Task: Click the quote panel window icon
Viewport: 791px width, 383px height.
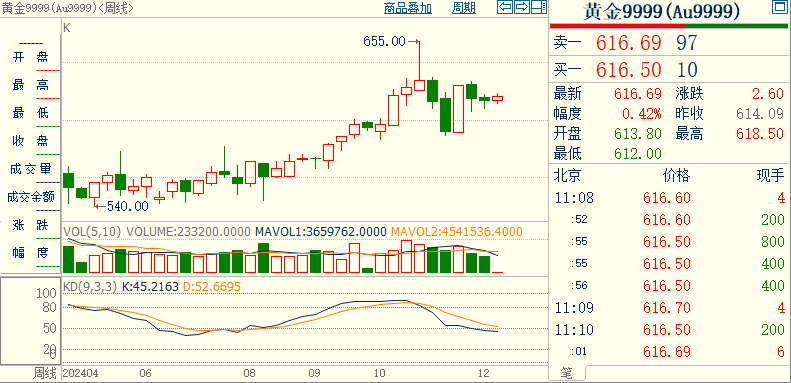Action: click(779, 7)
